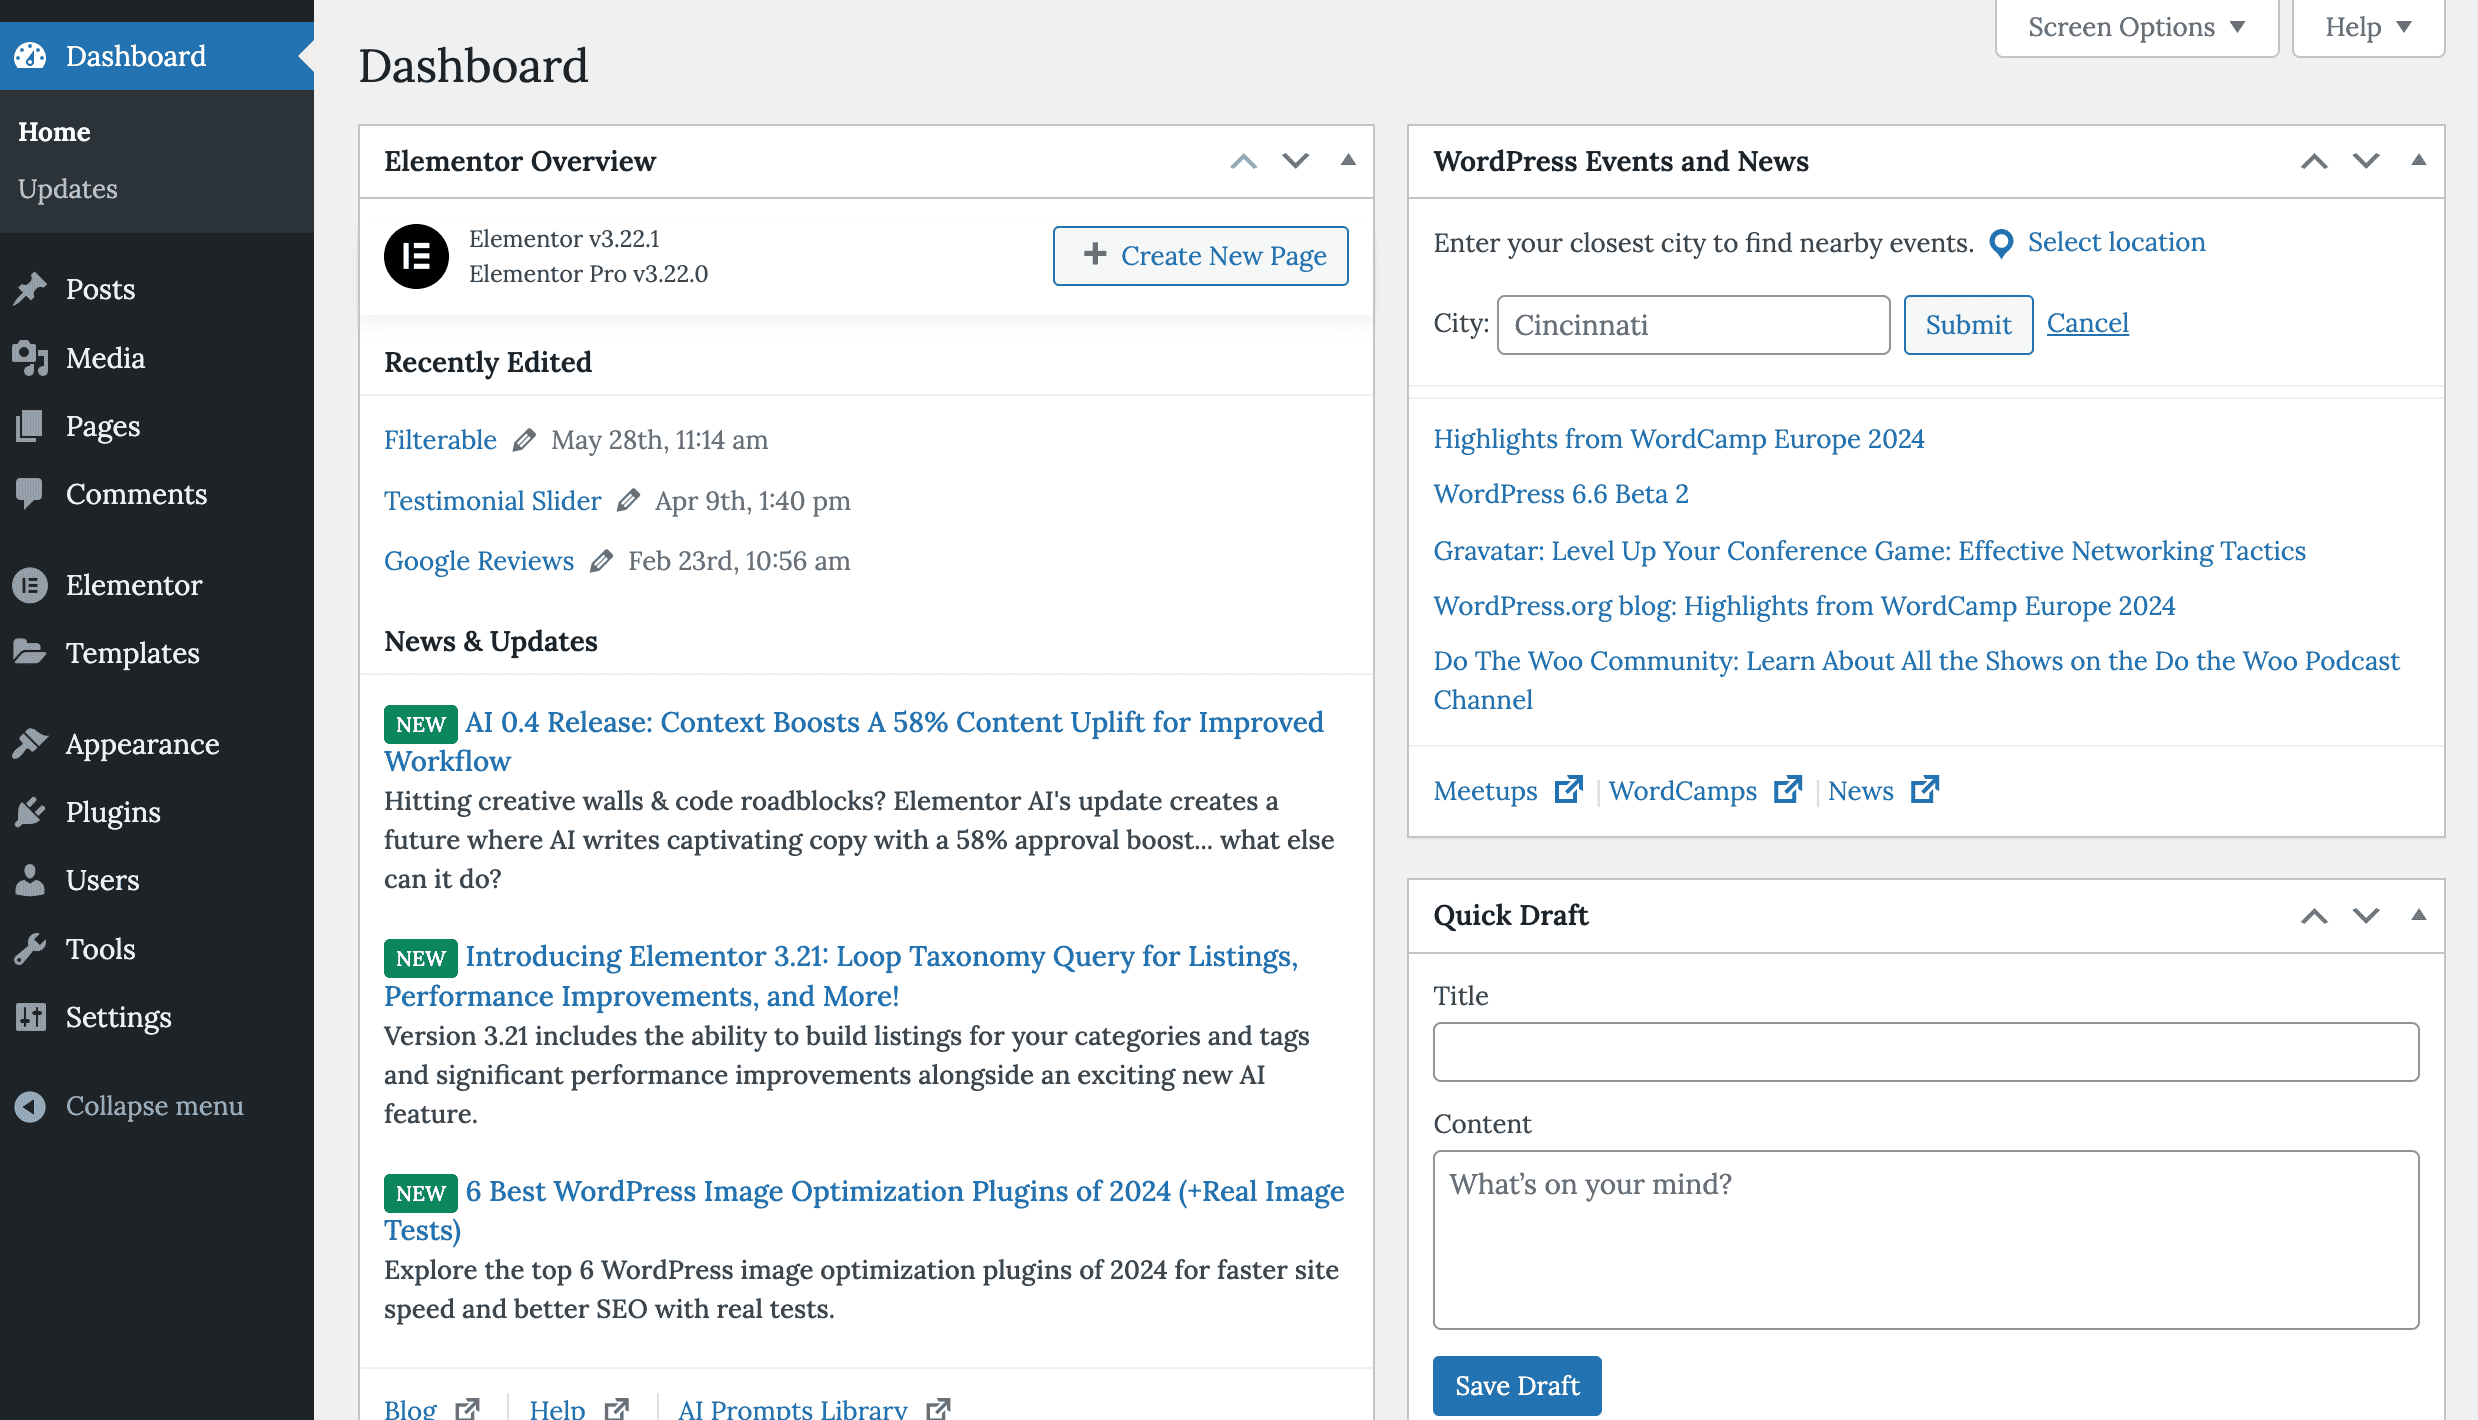Click the external link icon after News
The image size is (2478, 1420).
point(1925,790)
